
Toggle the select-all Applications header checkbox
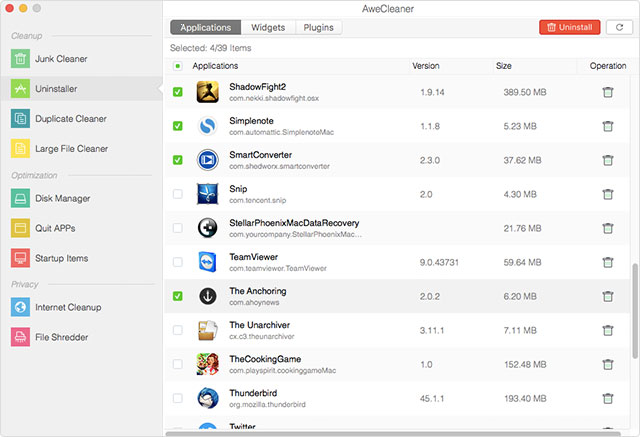[178, 66]
